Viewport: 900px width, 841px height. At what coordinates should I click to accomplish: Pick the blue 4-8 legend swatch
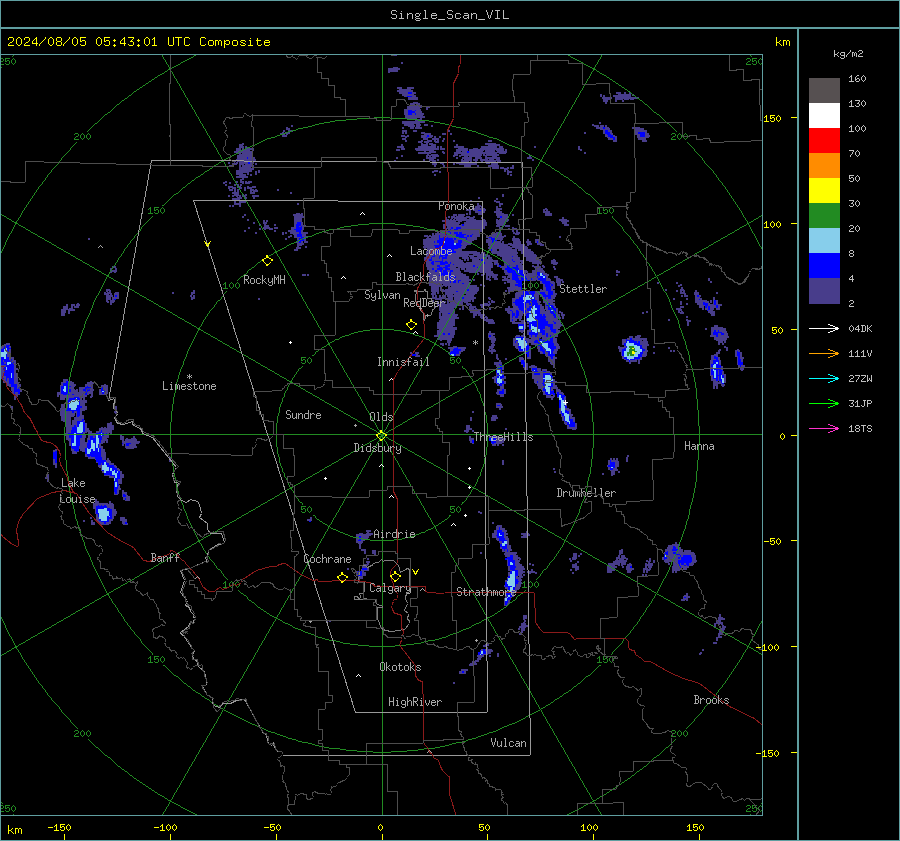[824, 265]
